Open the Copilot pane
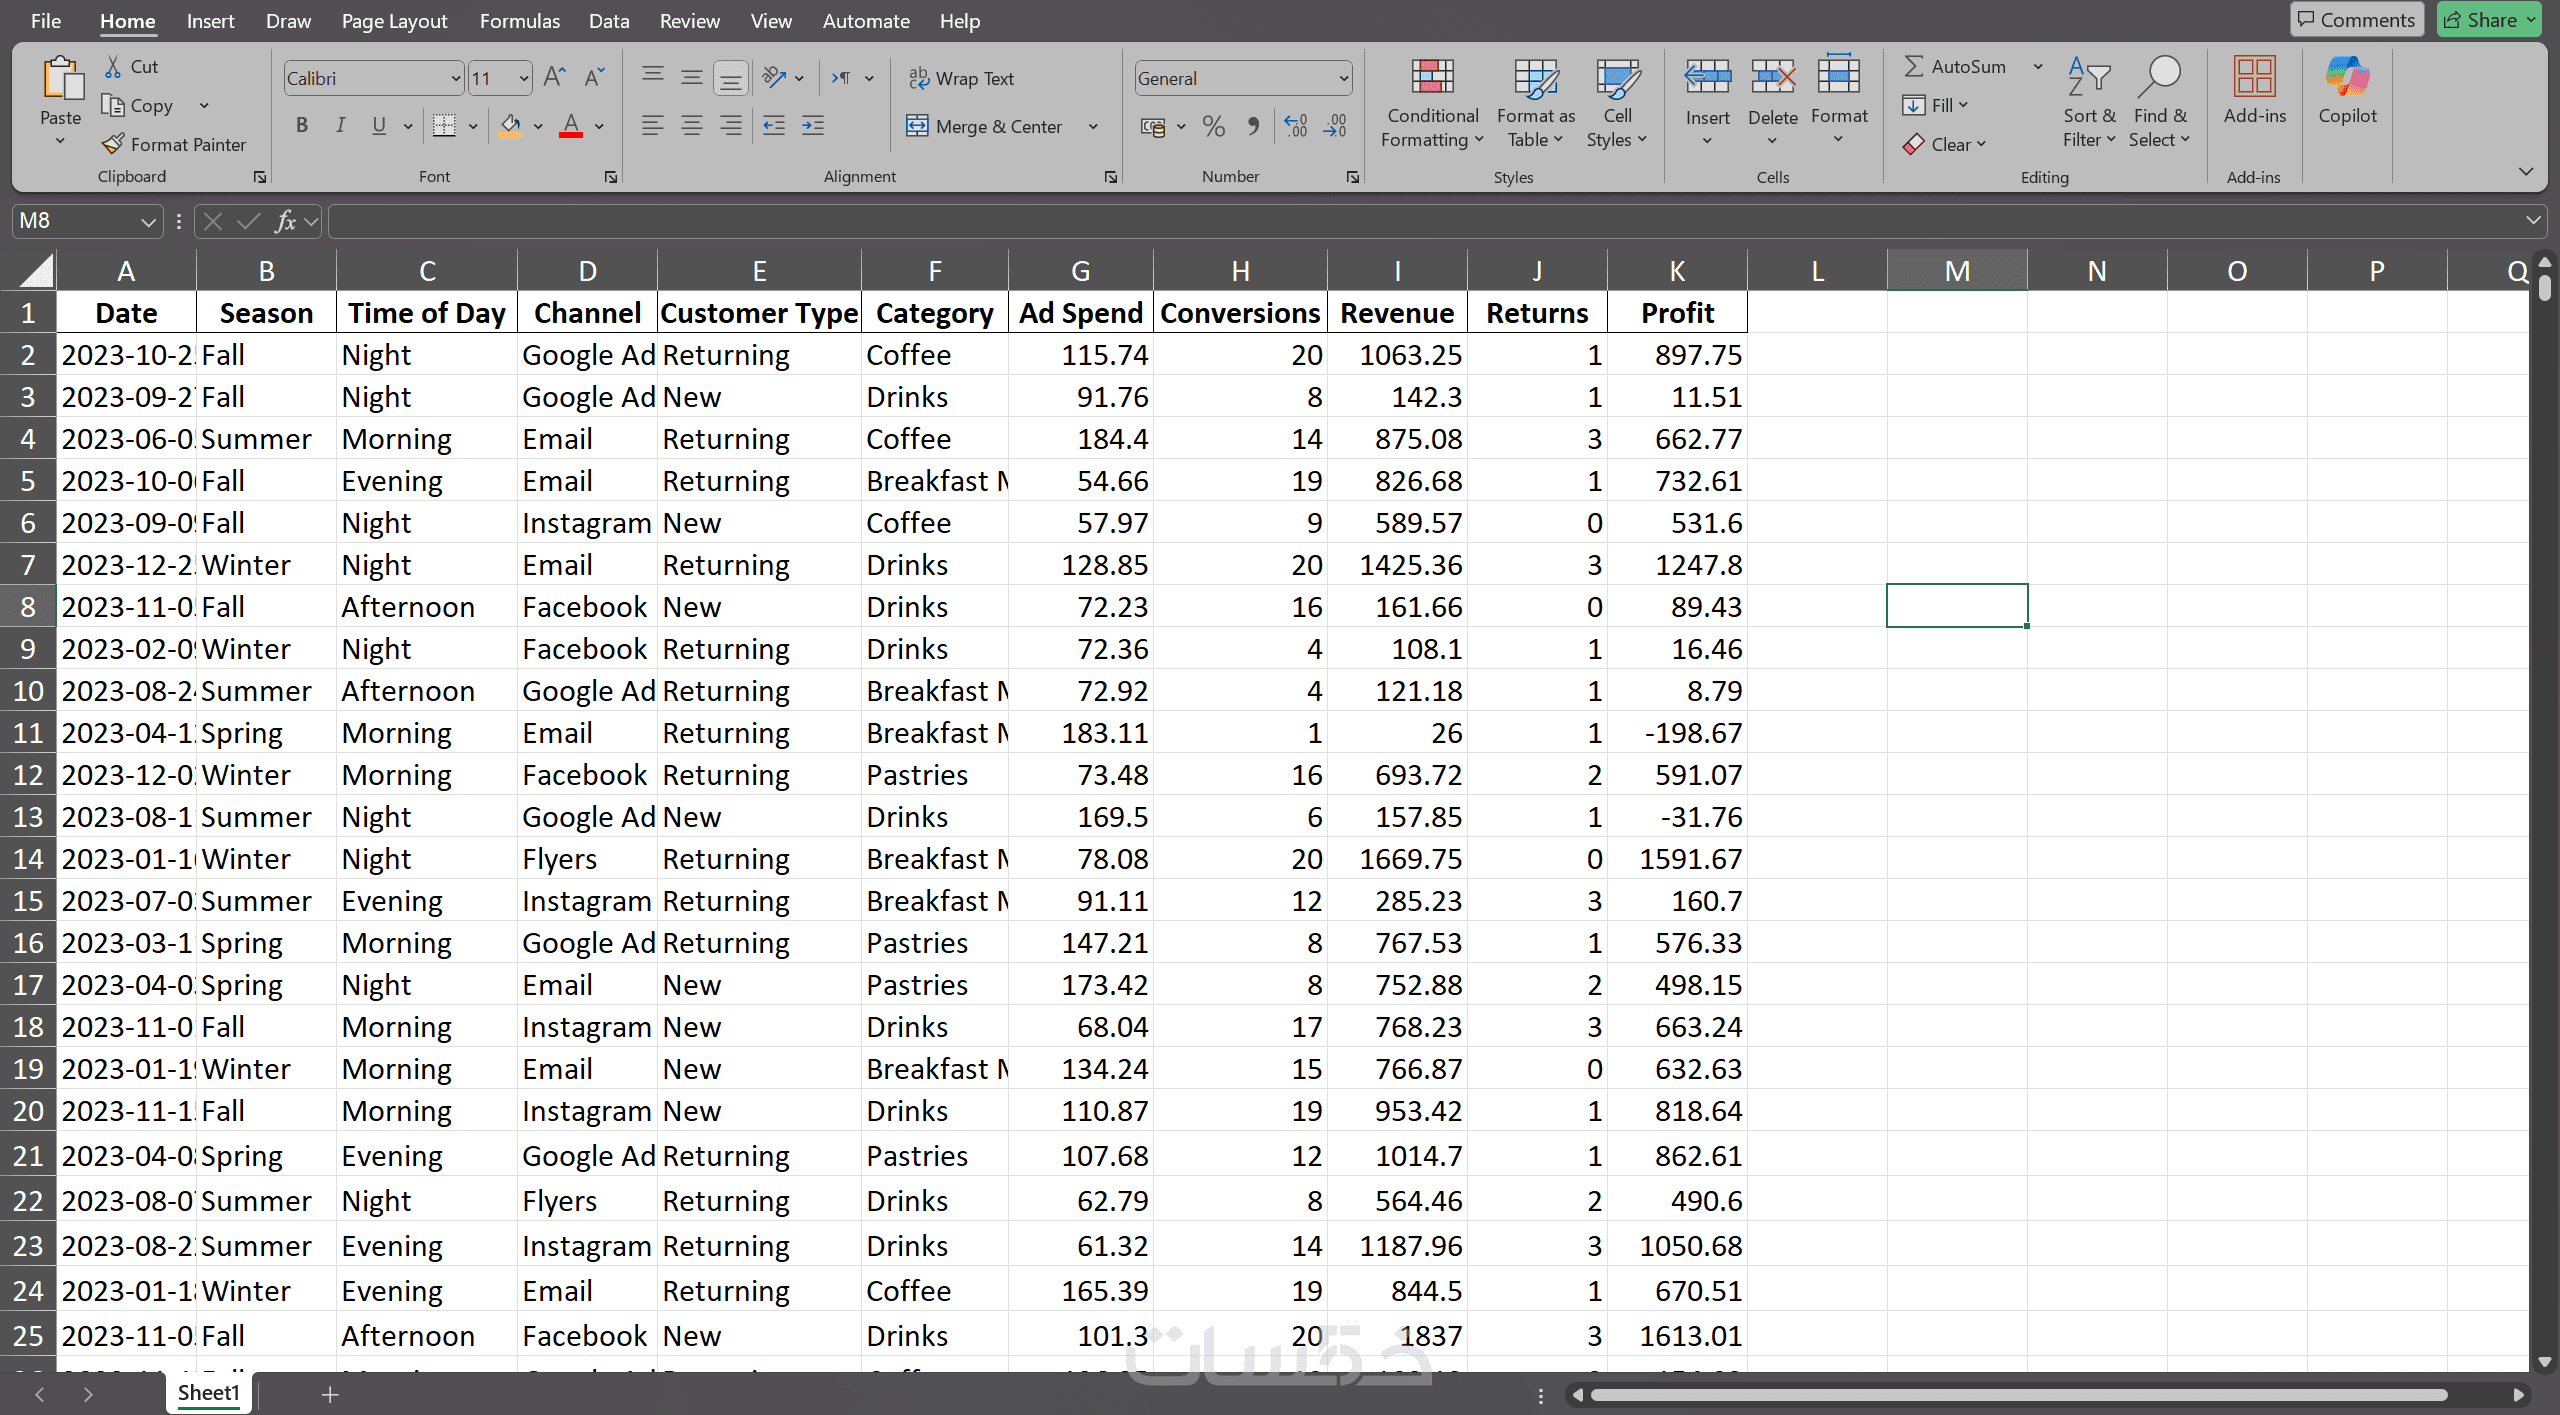 (x=2346, y=90)
